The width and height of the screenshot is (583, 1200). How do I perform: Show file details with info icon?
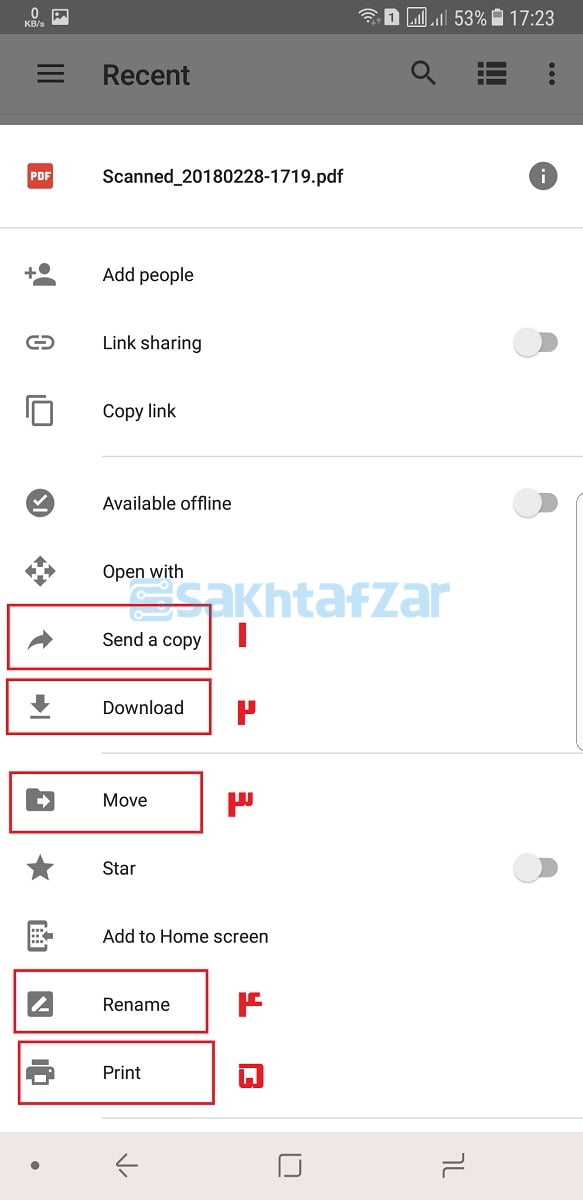point(543,177)
